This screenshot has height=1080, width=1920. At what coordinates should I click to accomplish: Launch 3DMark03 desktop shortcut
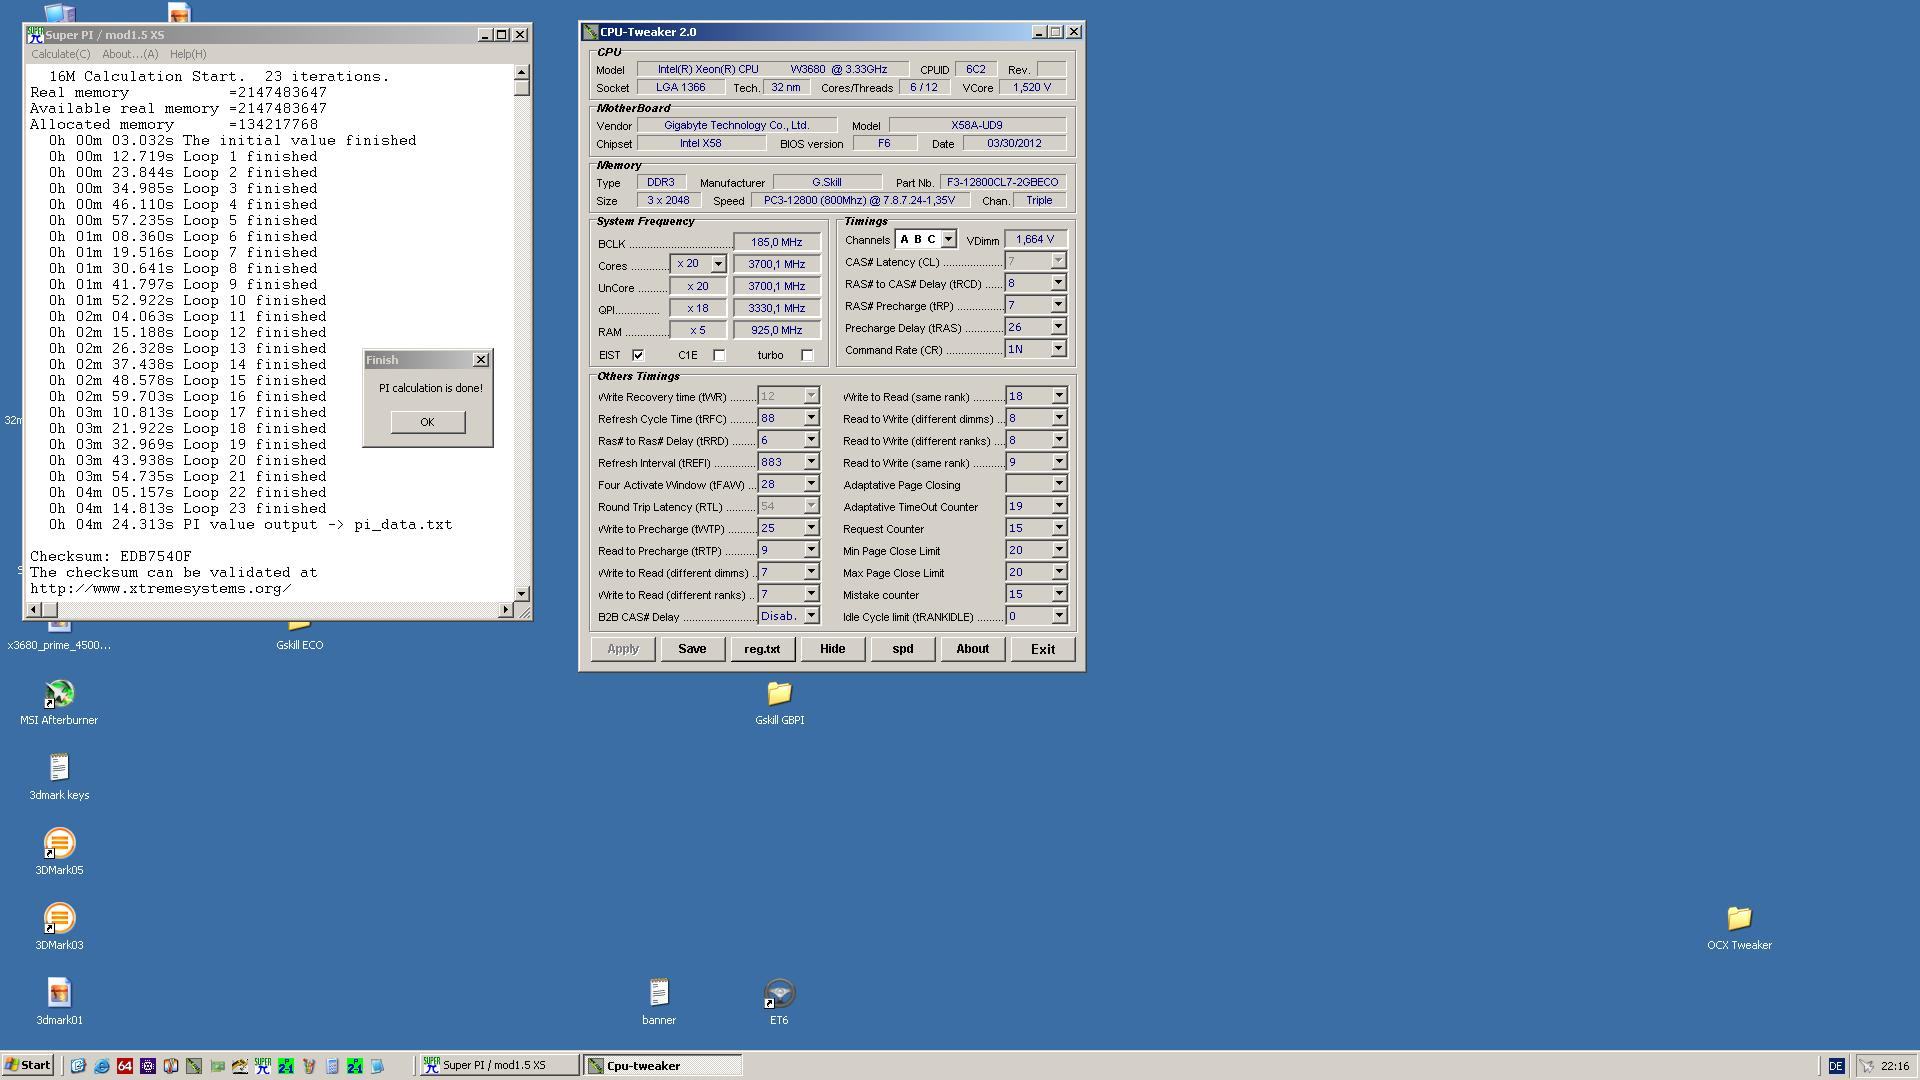point(59,927)
